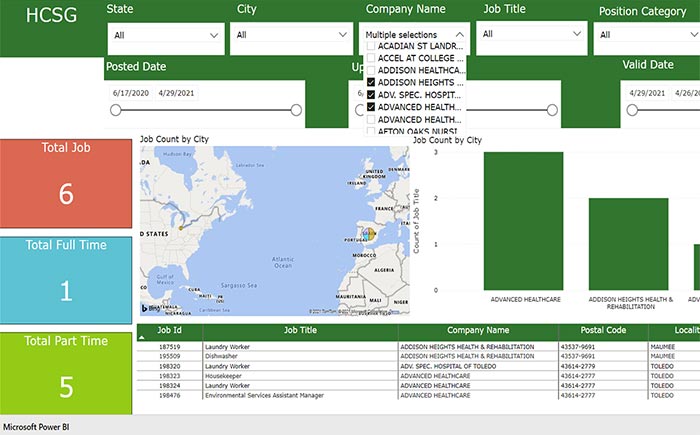Click the Posted Date end field 4/29/2021
This screenshot has height=435, width=700.
coord(176,93)
